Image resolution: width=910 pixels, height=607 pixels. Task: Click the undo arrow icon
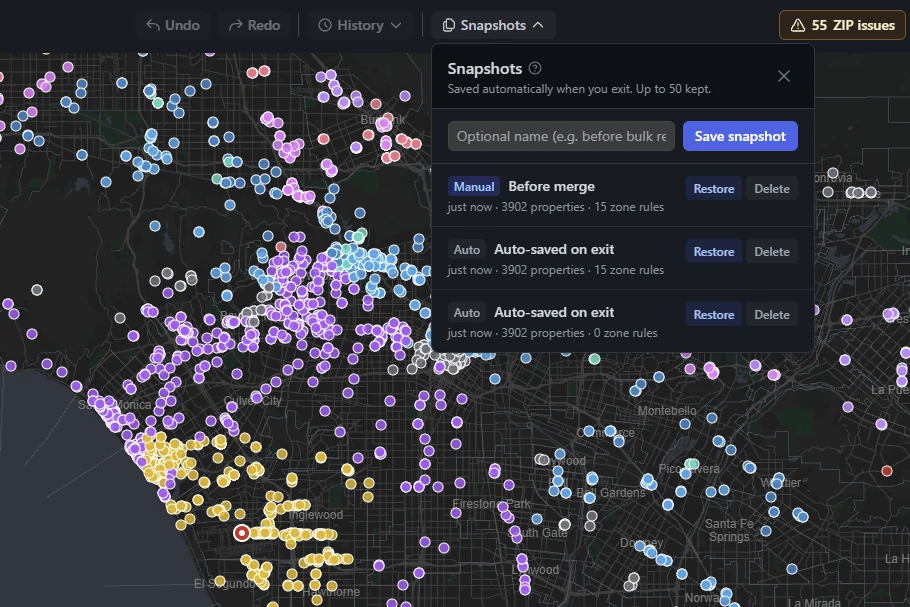pyautogui.click(x=153, y=26)
